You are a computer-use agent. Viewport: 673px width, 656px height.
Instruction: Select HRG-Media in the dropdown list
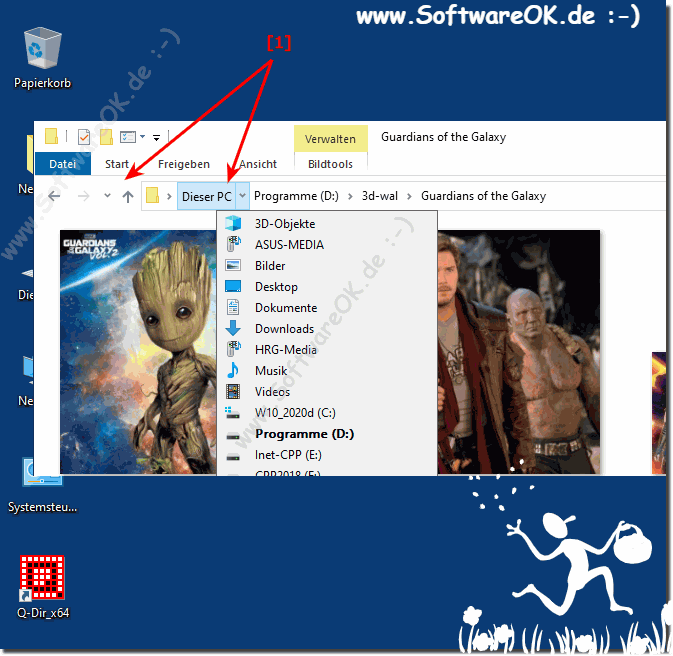tap(327, 350)
